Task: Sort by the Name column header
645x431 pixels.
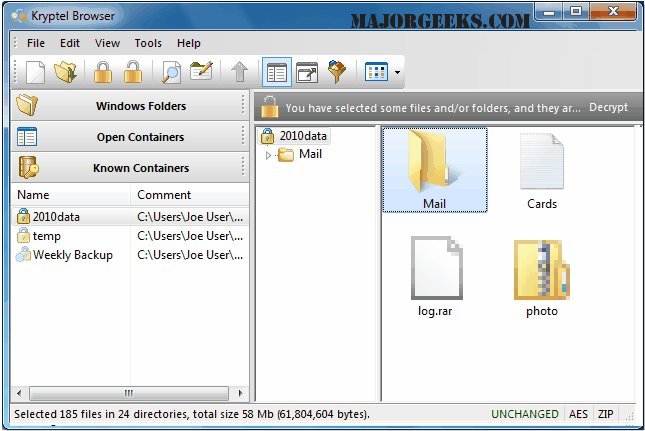Action: (71, 195)
